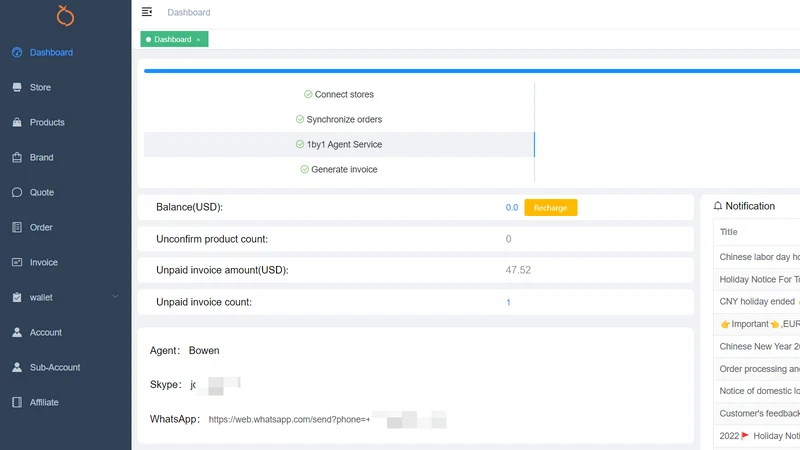Click checkmark icon beside Generate invoice
This screenshot has height=450, width=800.
pyautogui.click(x=305, y=169)
